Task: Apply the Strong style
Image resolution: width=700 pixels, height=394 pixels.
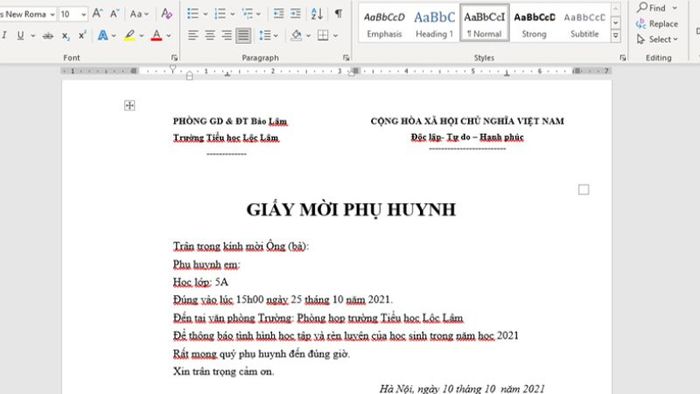Action: click(x=534, y=24)
